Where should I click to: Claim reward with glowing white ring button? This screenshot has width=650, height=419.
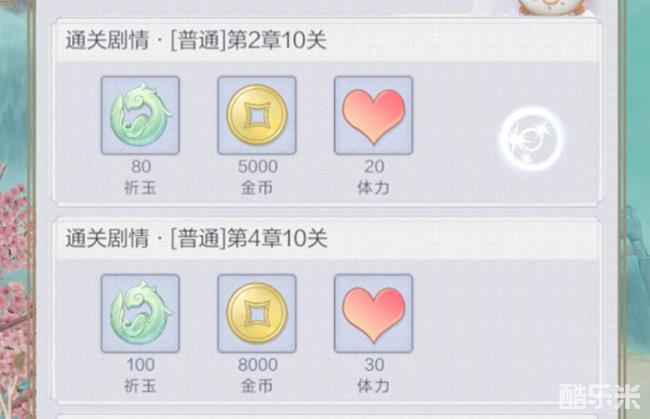(x=532, y=139)
